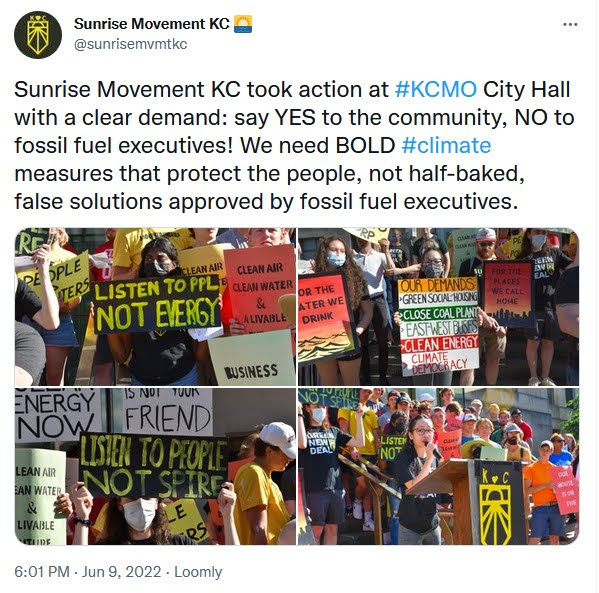This screenshot has width=599, height=593.
Task: Open the Sunrise Movement KC display name
Action: tap(152, 24)
